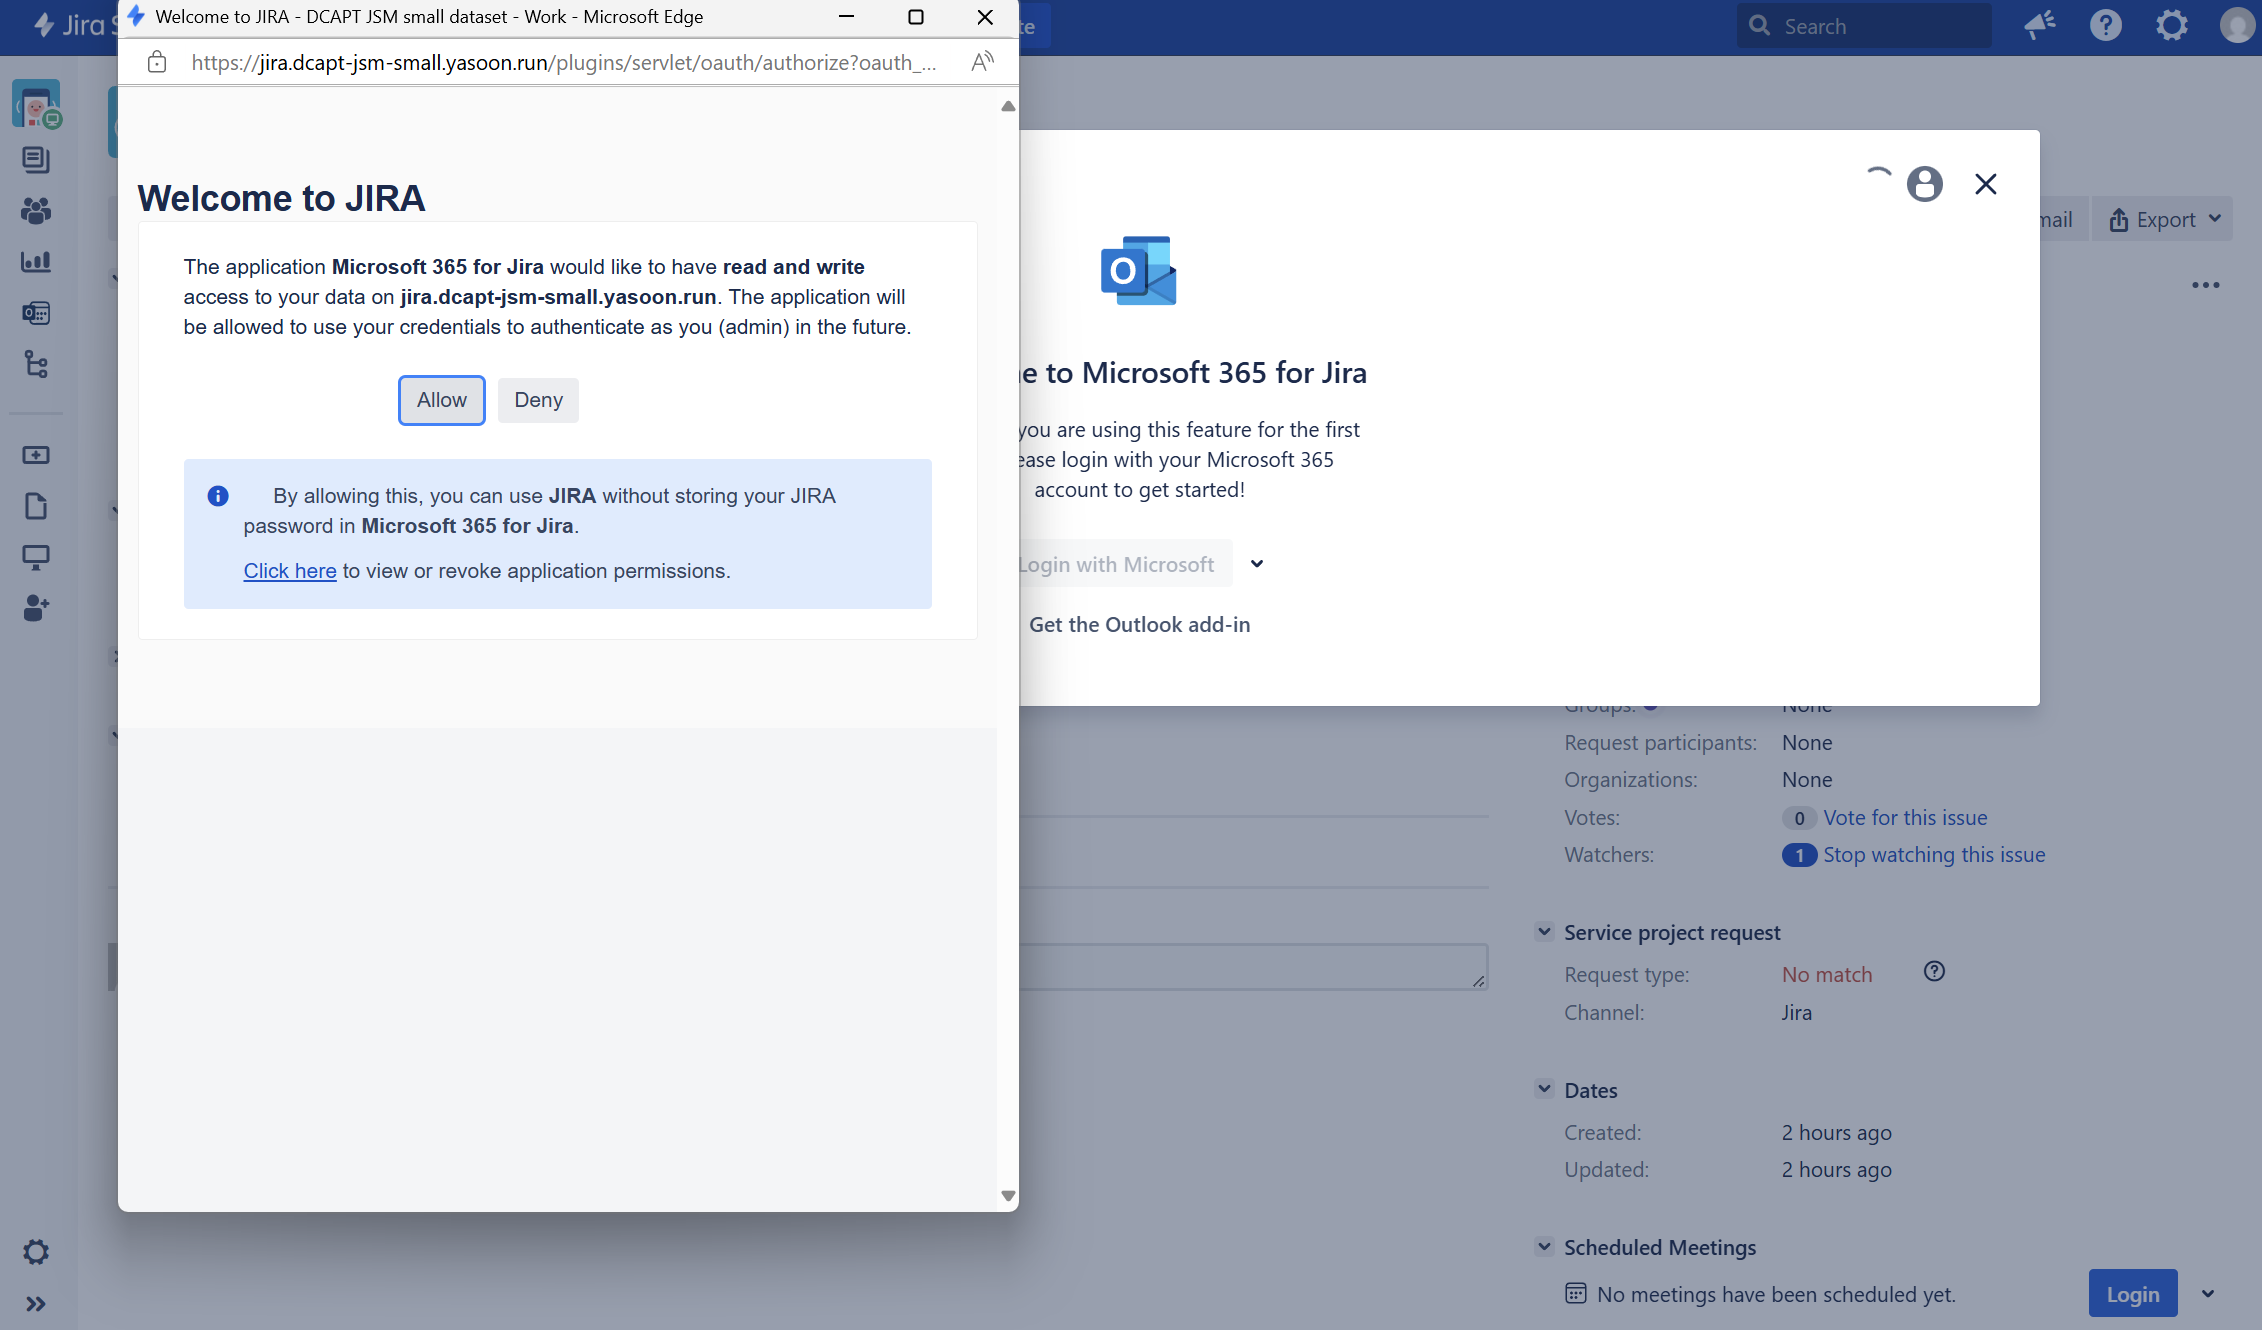The width and height of the screenshot is (2262, 1330).
Task: Collapse the Service project request section
Action: (x=1544, y=932)
